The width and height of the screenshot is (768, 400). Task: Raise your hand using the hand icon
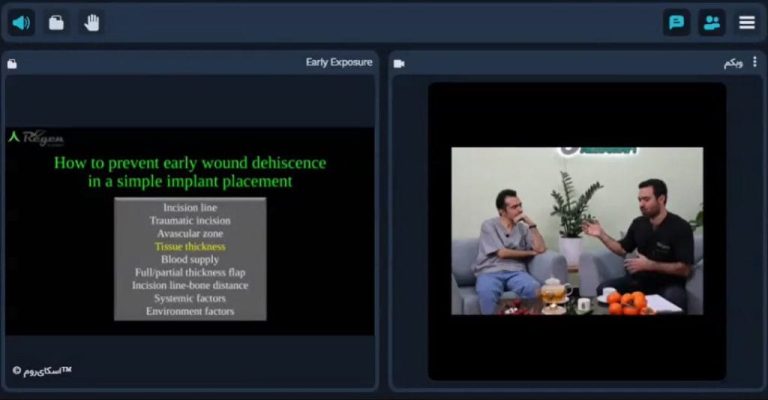91,22
